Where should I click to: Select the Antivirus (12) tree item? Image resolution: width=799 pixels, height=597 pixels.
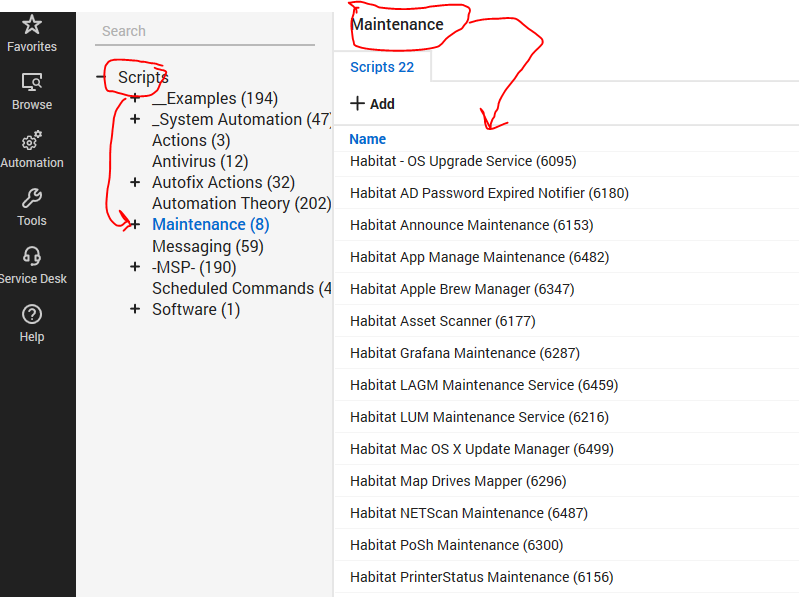click(x=200, y=161)
